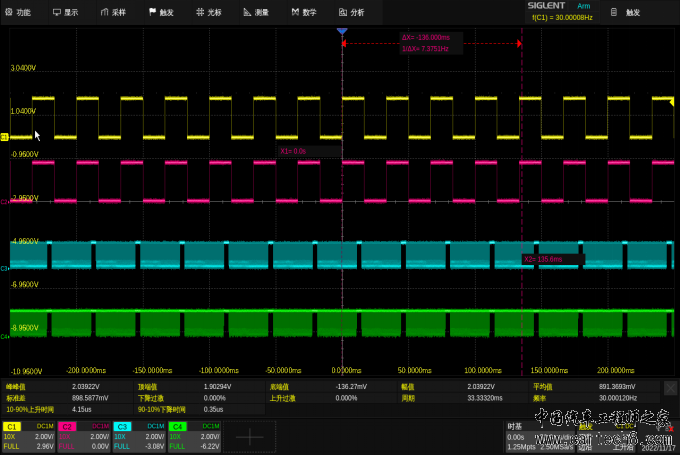Image resolution: width=681 pixels, height=455 pixels.
Task: Open the C4 channel settings box
Action: (195, 436)
